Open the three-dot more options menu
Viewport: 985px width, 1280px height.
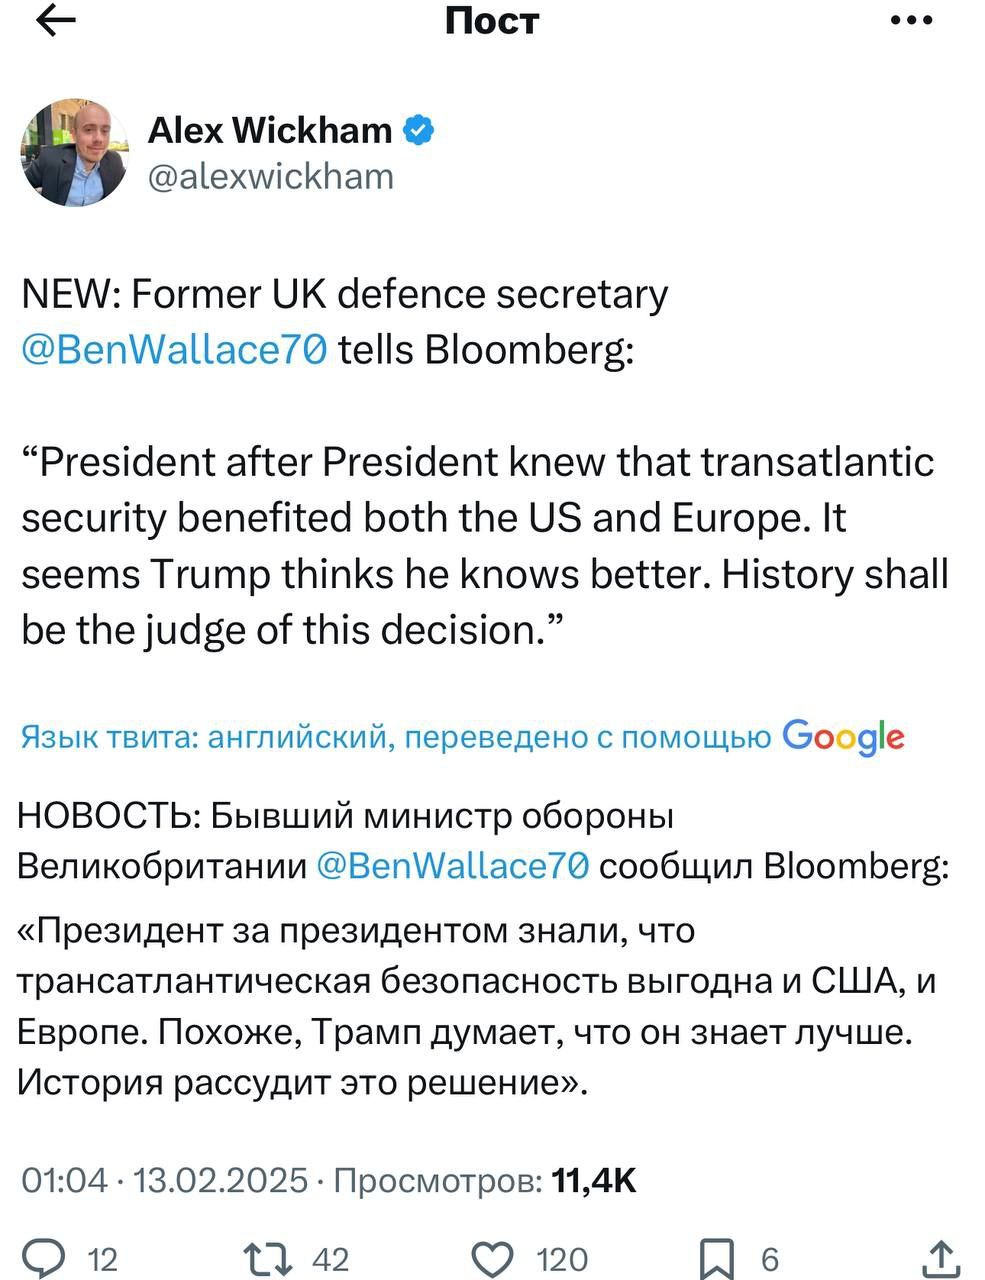[911, 21]
